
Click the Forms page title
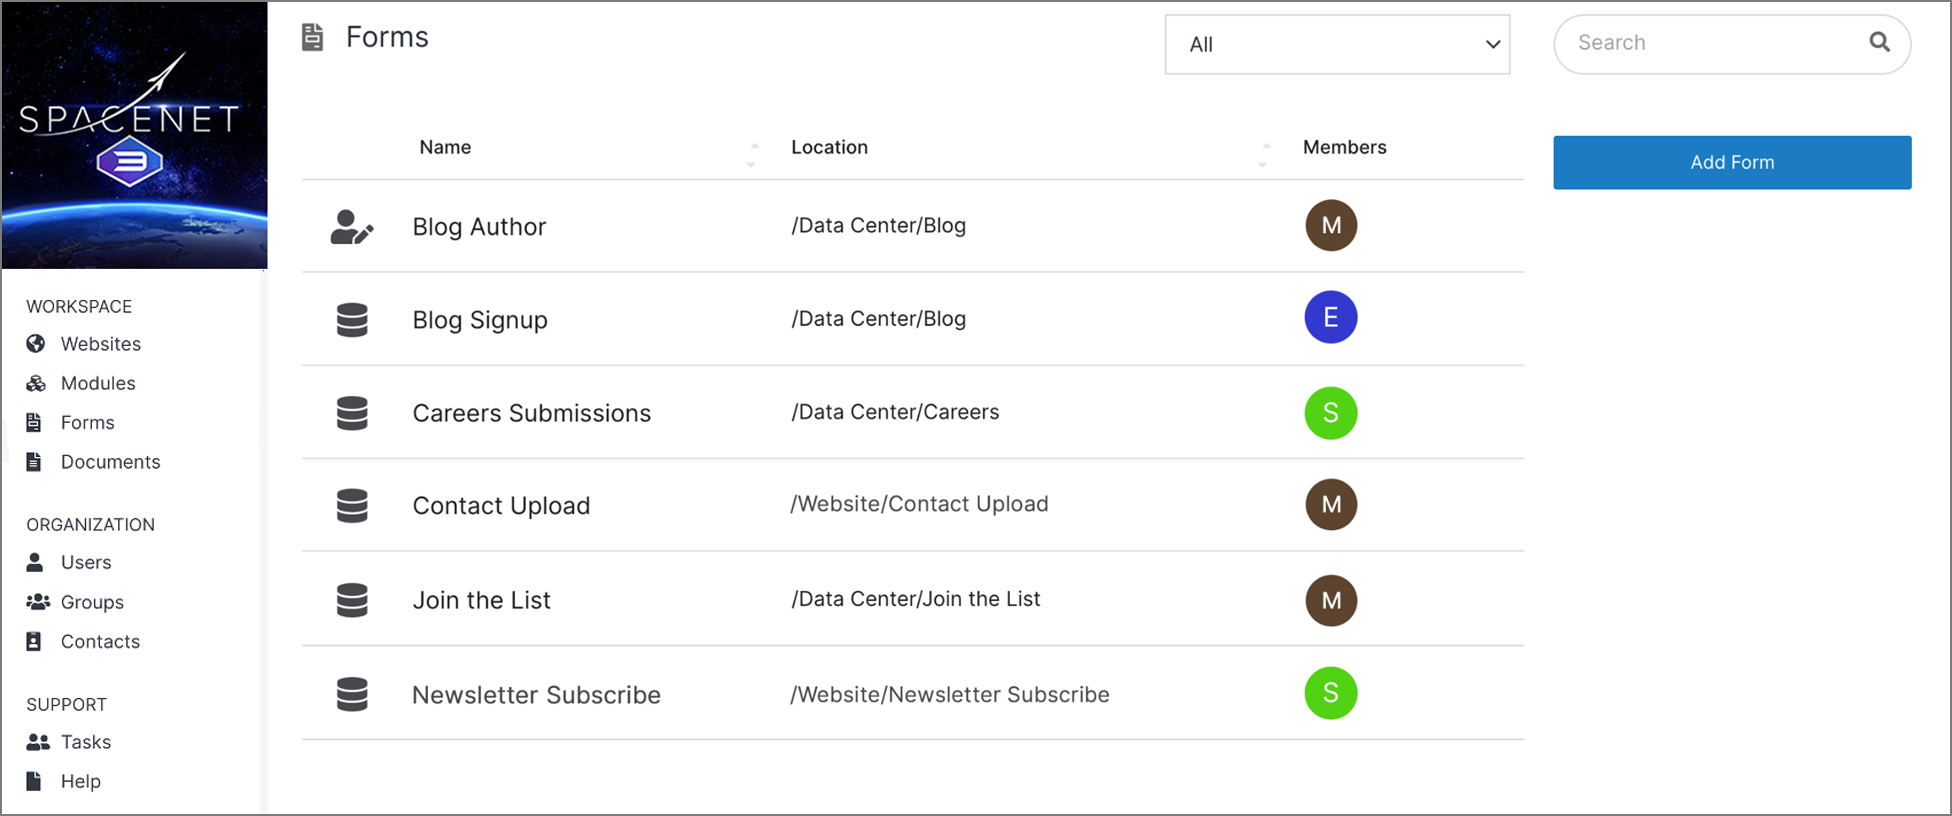pyautogui.click(x=387, y=37)
